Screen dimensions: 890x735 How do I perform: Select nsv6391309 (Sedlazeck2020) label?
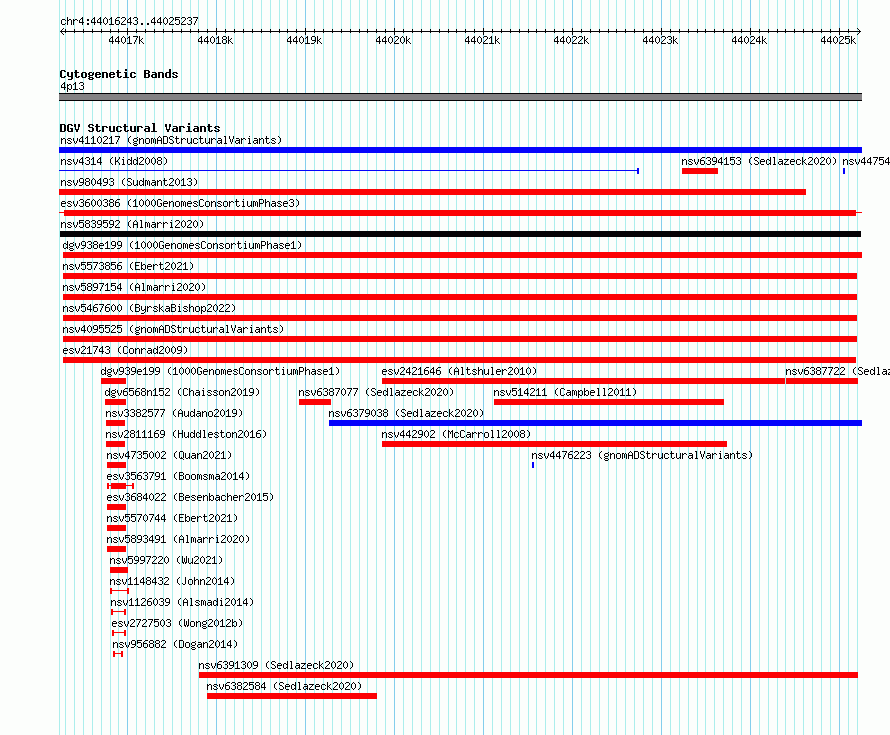click(276, 665)
